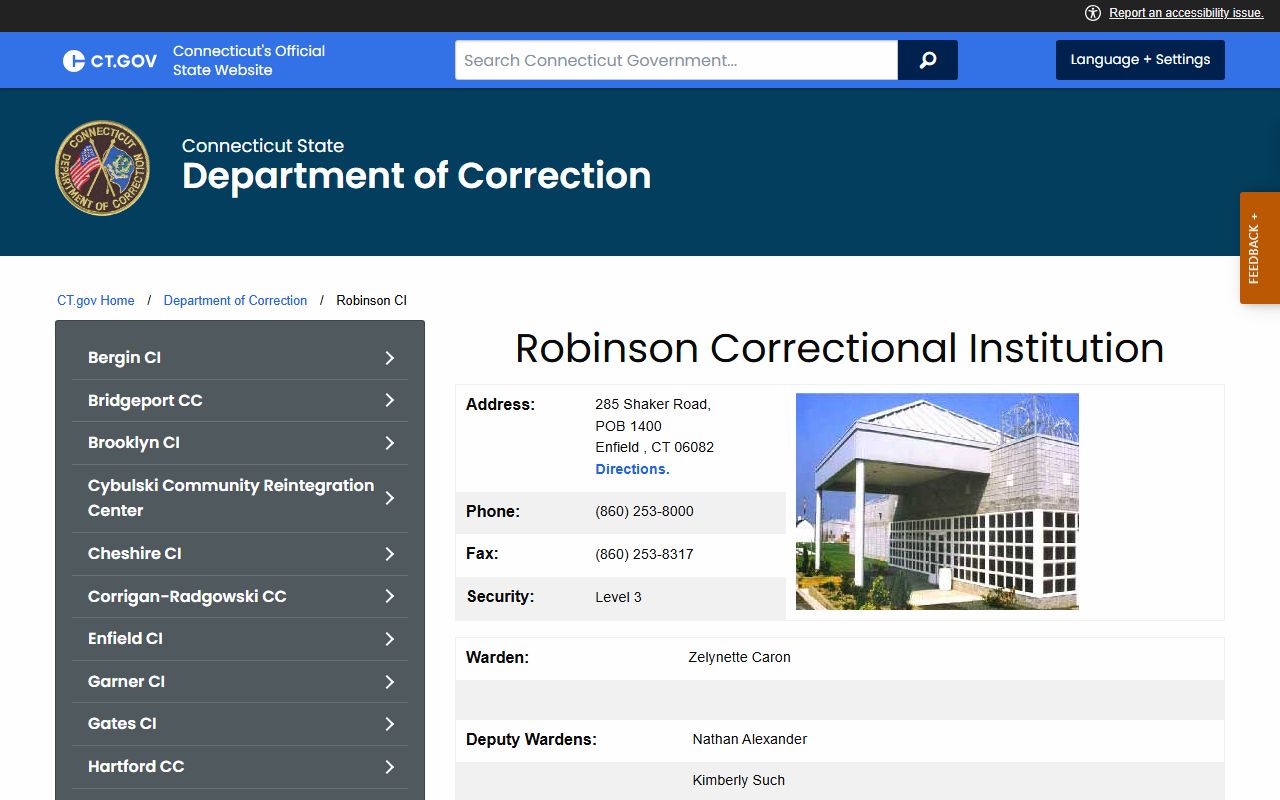
Task: Select fax number (860) 253-8317
Action: [644, 554]
